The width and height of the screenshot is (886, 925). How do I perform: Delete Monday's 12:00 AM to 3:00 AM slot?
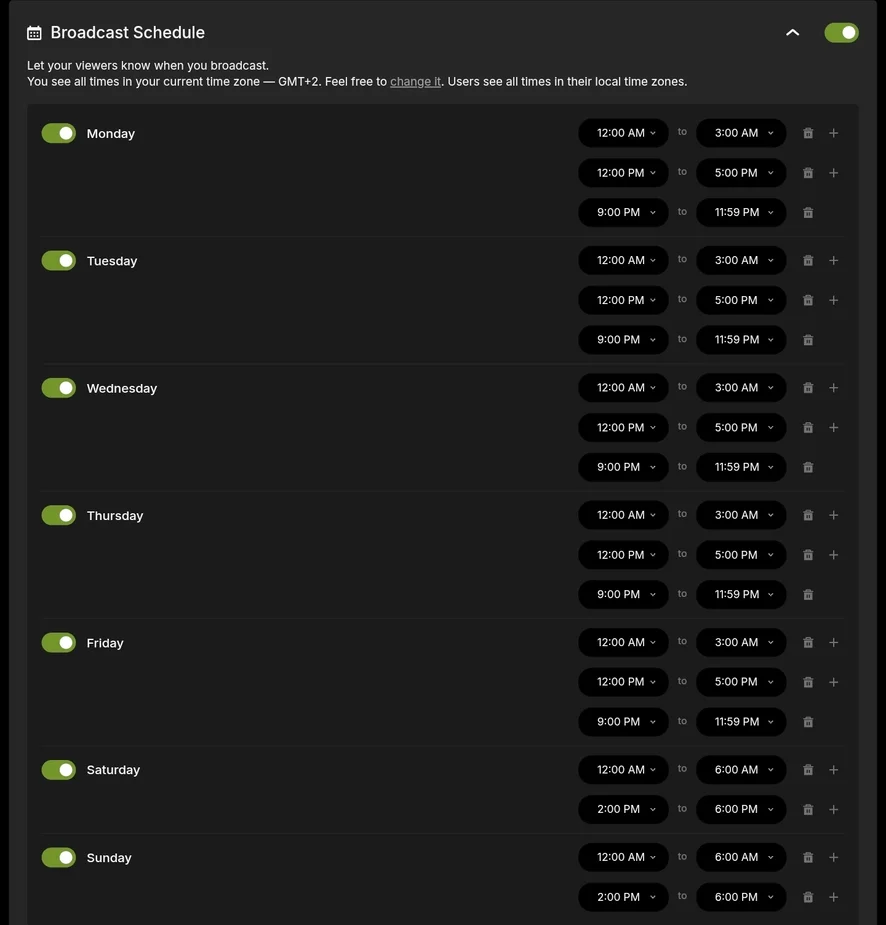(808, 133)
